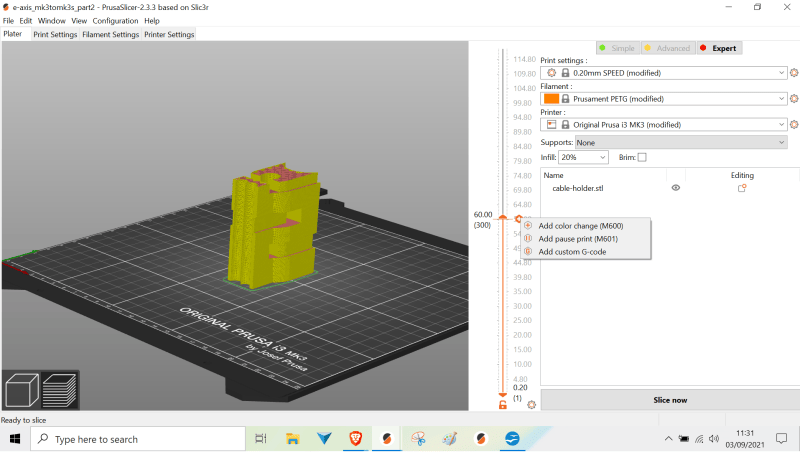
Task: Open Supports dropdown showing None
Action: click(681, 142)
